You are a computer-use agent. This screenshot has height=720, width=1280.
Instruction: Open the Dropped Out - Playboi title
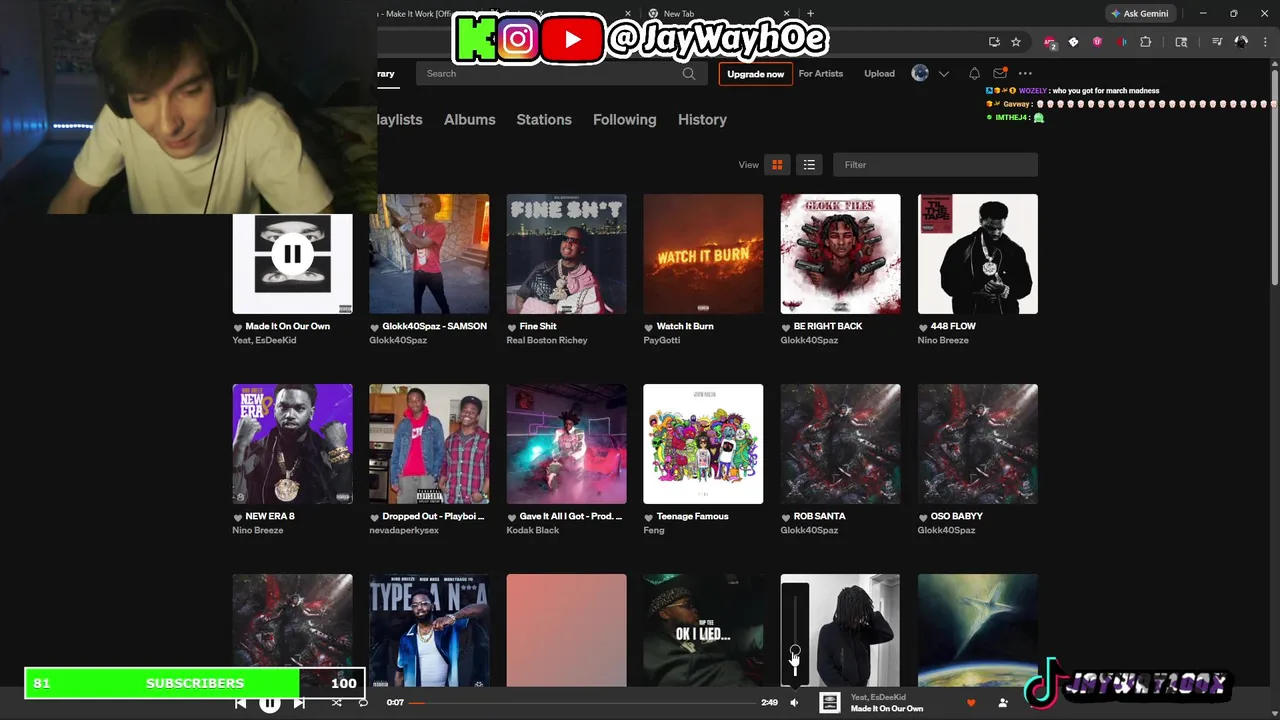coord(433,516)
